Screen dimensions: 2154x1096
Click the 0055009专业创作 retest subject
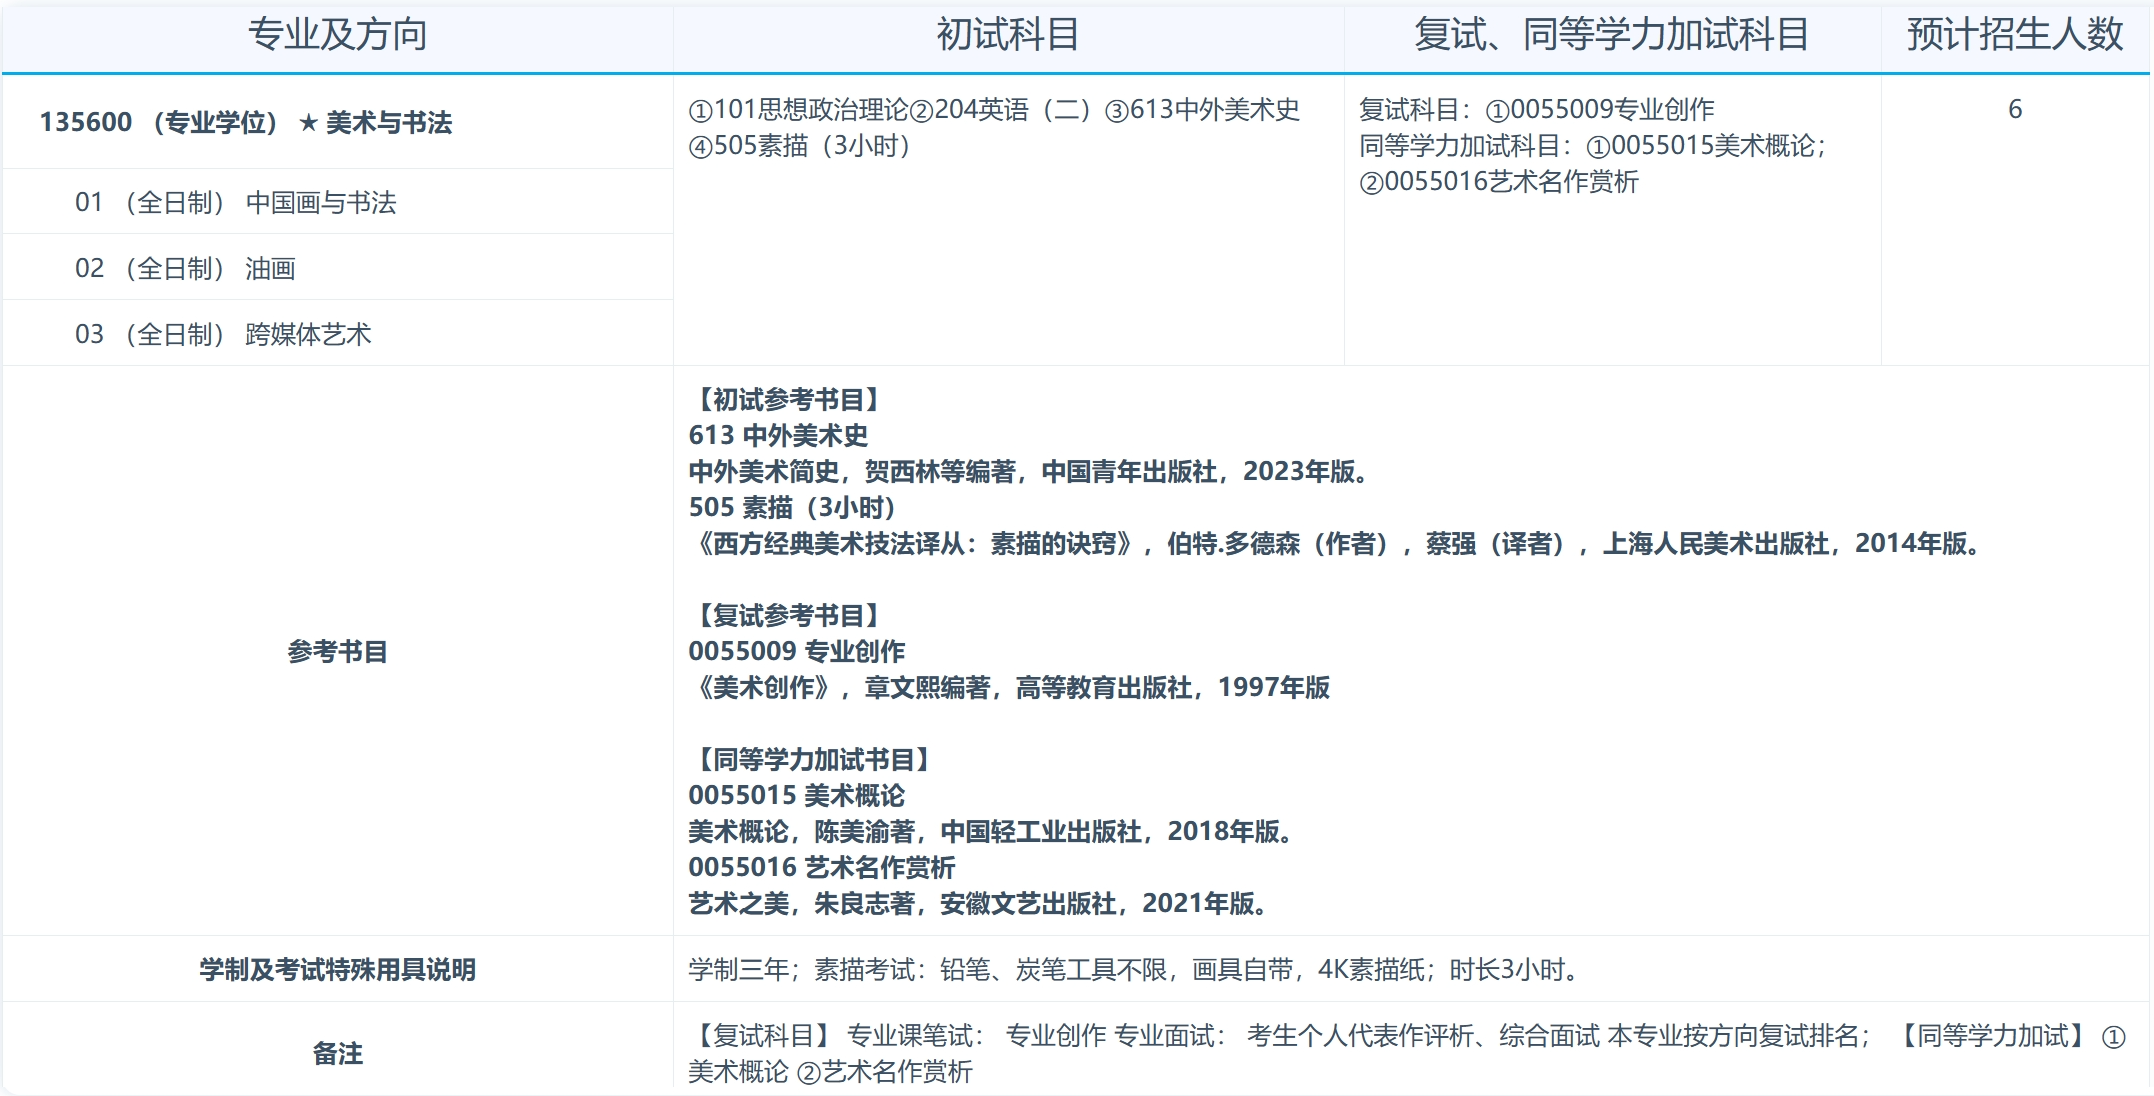[x=1600, y=108]
